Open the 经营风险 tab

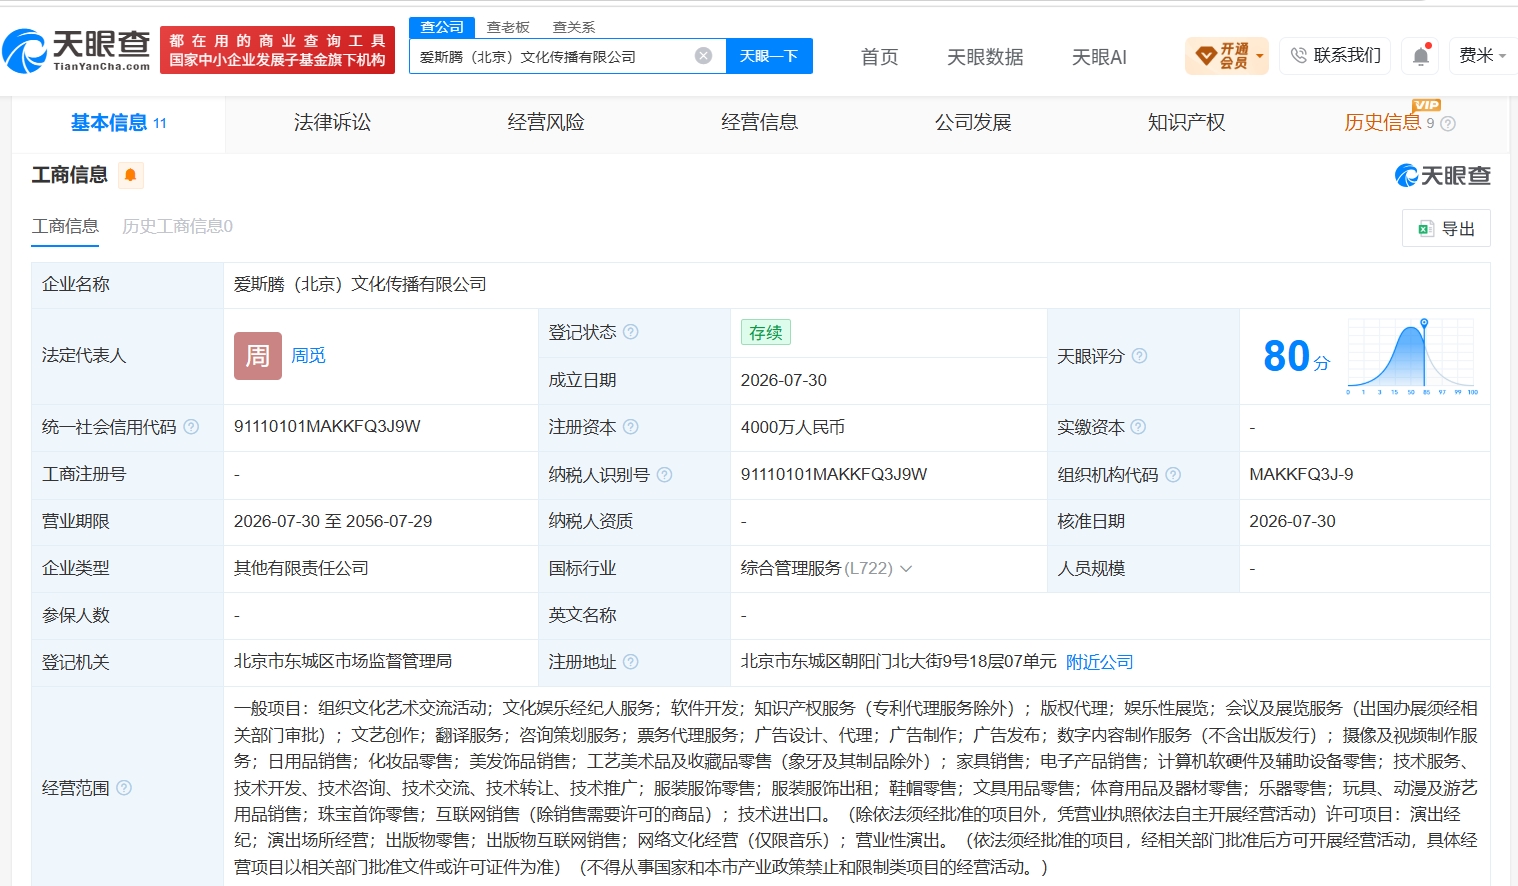546,123
